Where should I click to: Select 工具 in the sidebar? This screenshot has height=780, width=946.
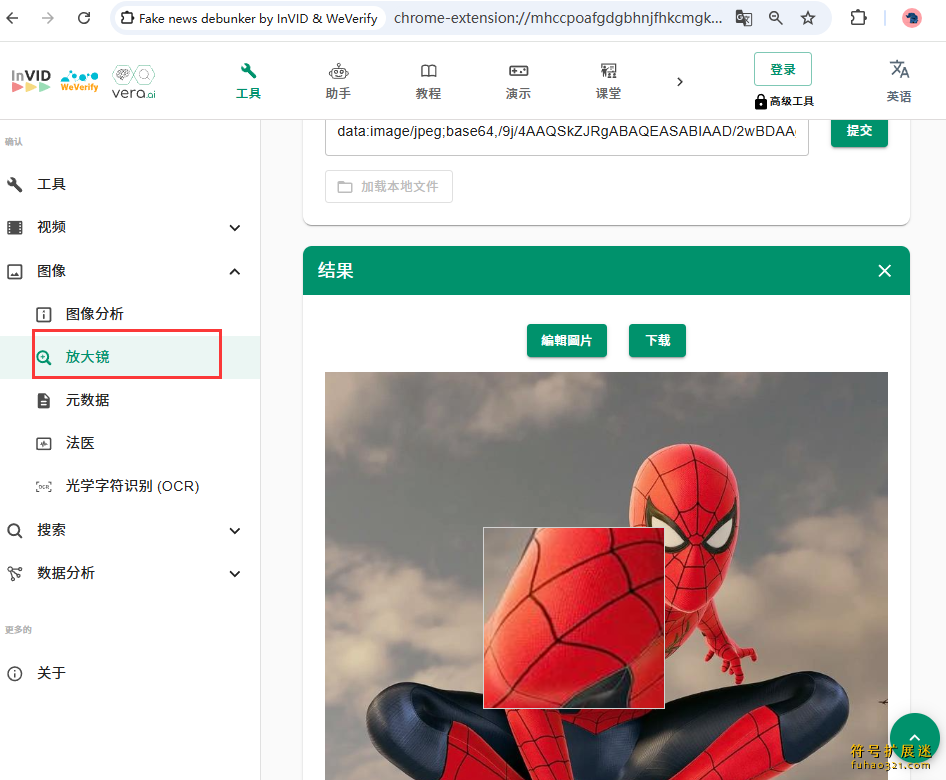click(130, 184)
